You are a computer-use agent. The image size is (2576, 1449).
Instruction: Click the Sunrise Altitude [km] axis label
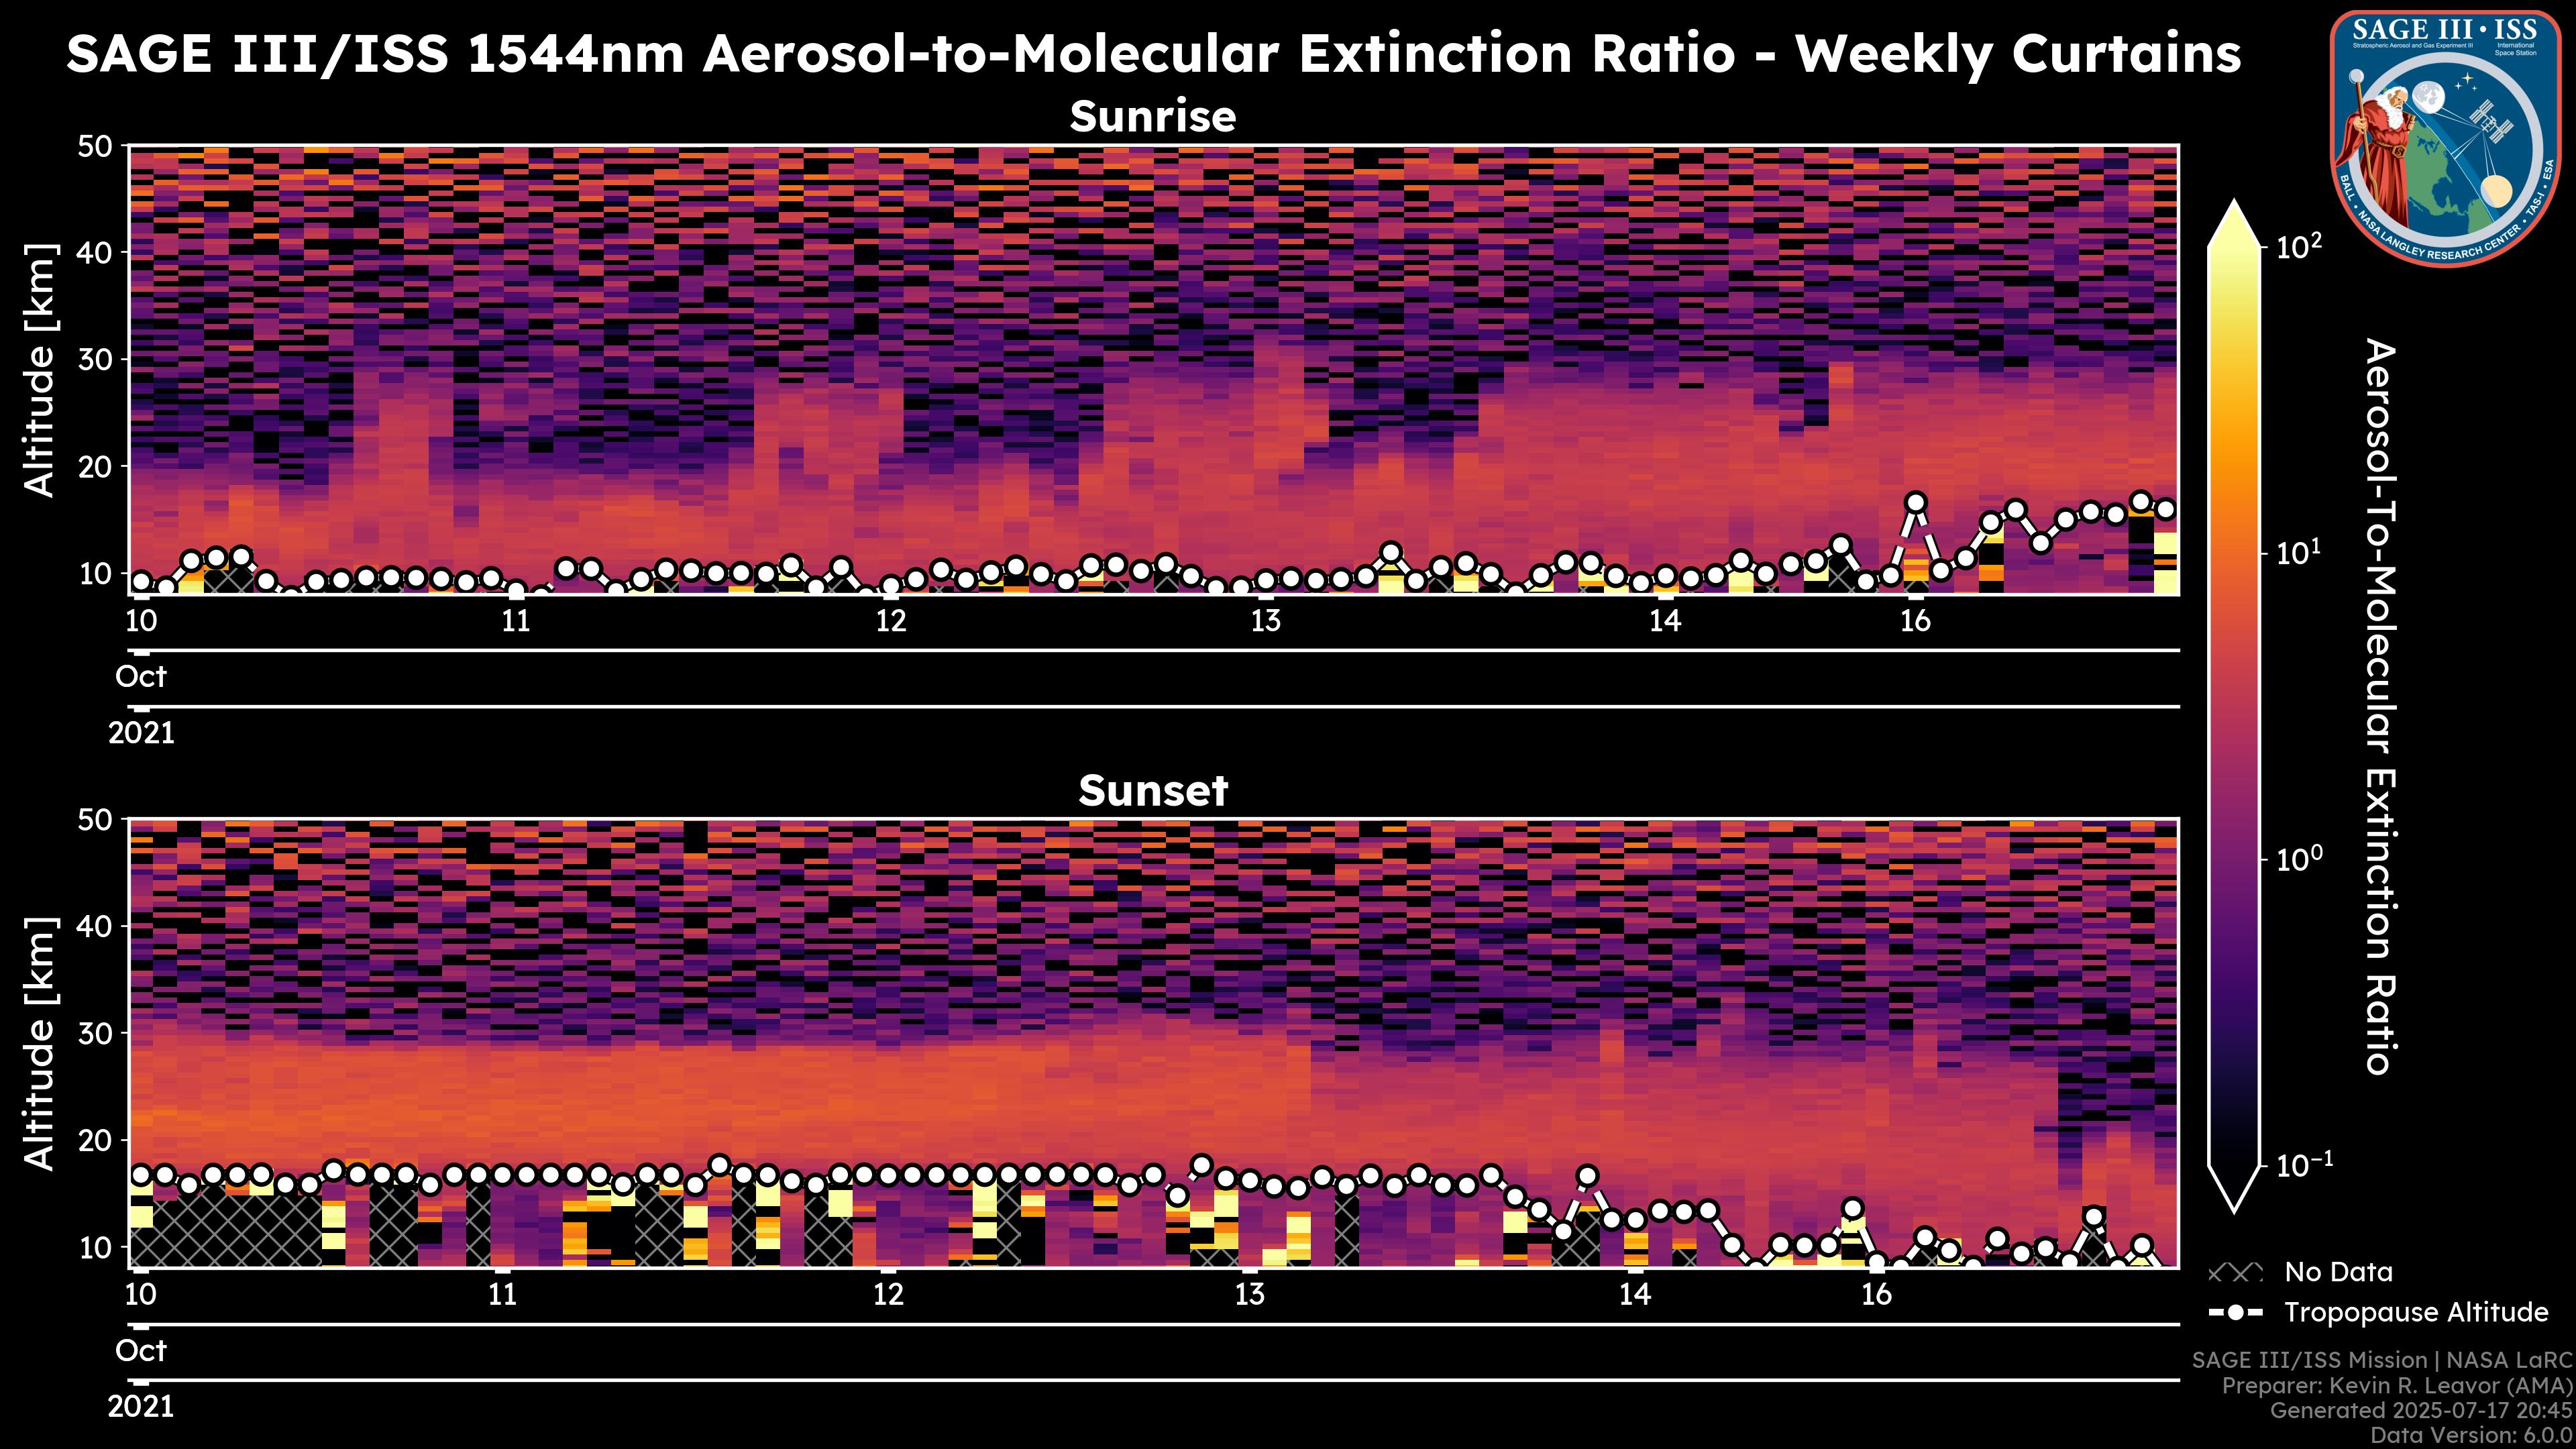[40, 370]
